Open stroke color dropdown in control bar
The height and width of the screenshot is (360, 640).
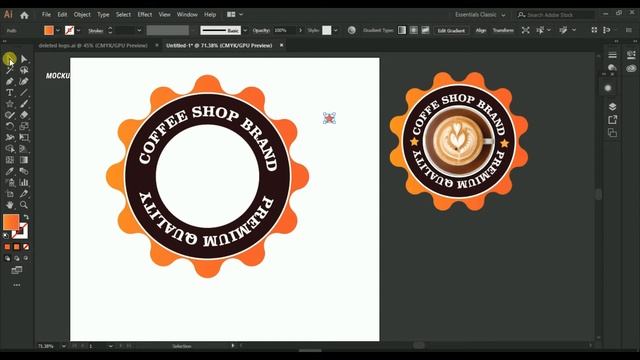pos(78,30)
